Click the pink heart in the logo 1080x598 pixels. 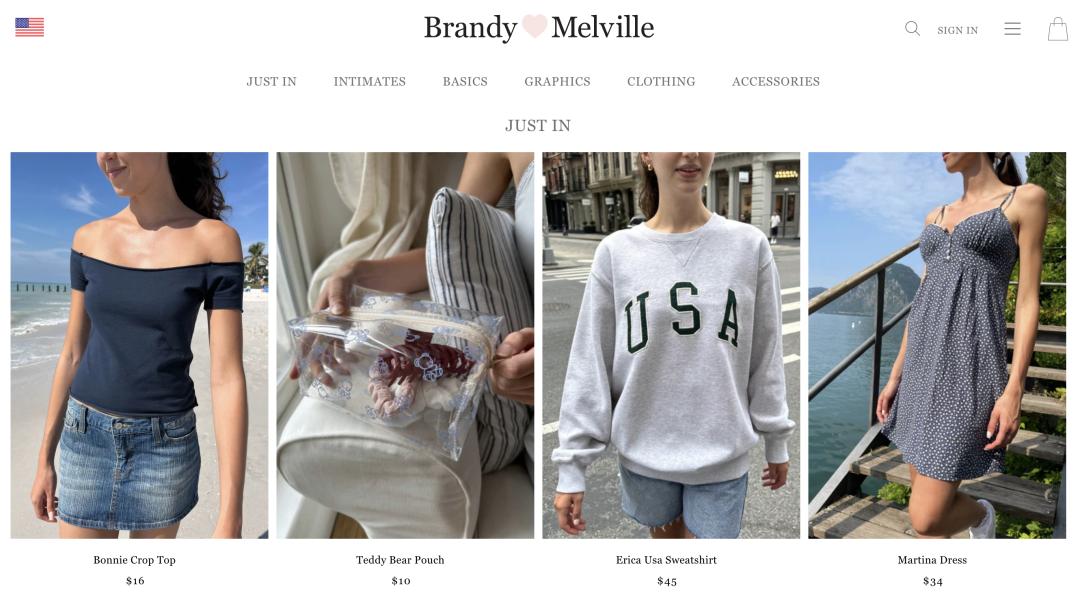534,26
